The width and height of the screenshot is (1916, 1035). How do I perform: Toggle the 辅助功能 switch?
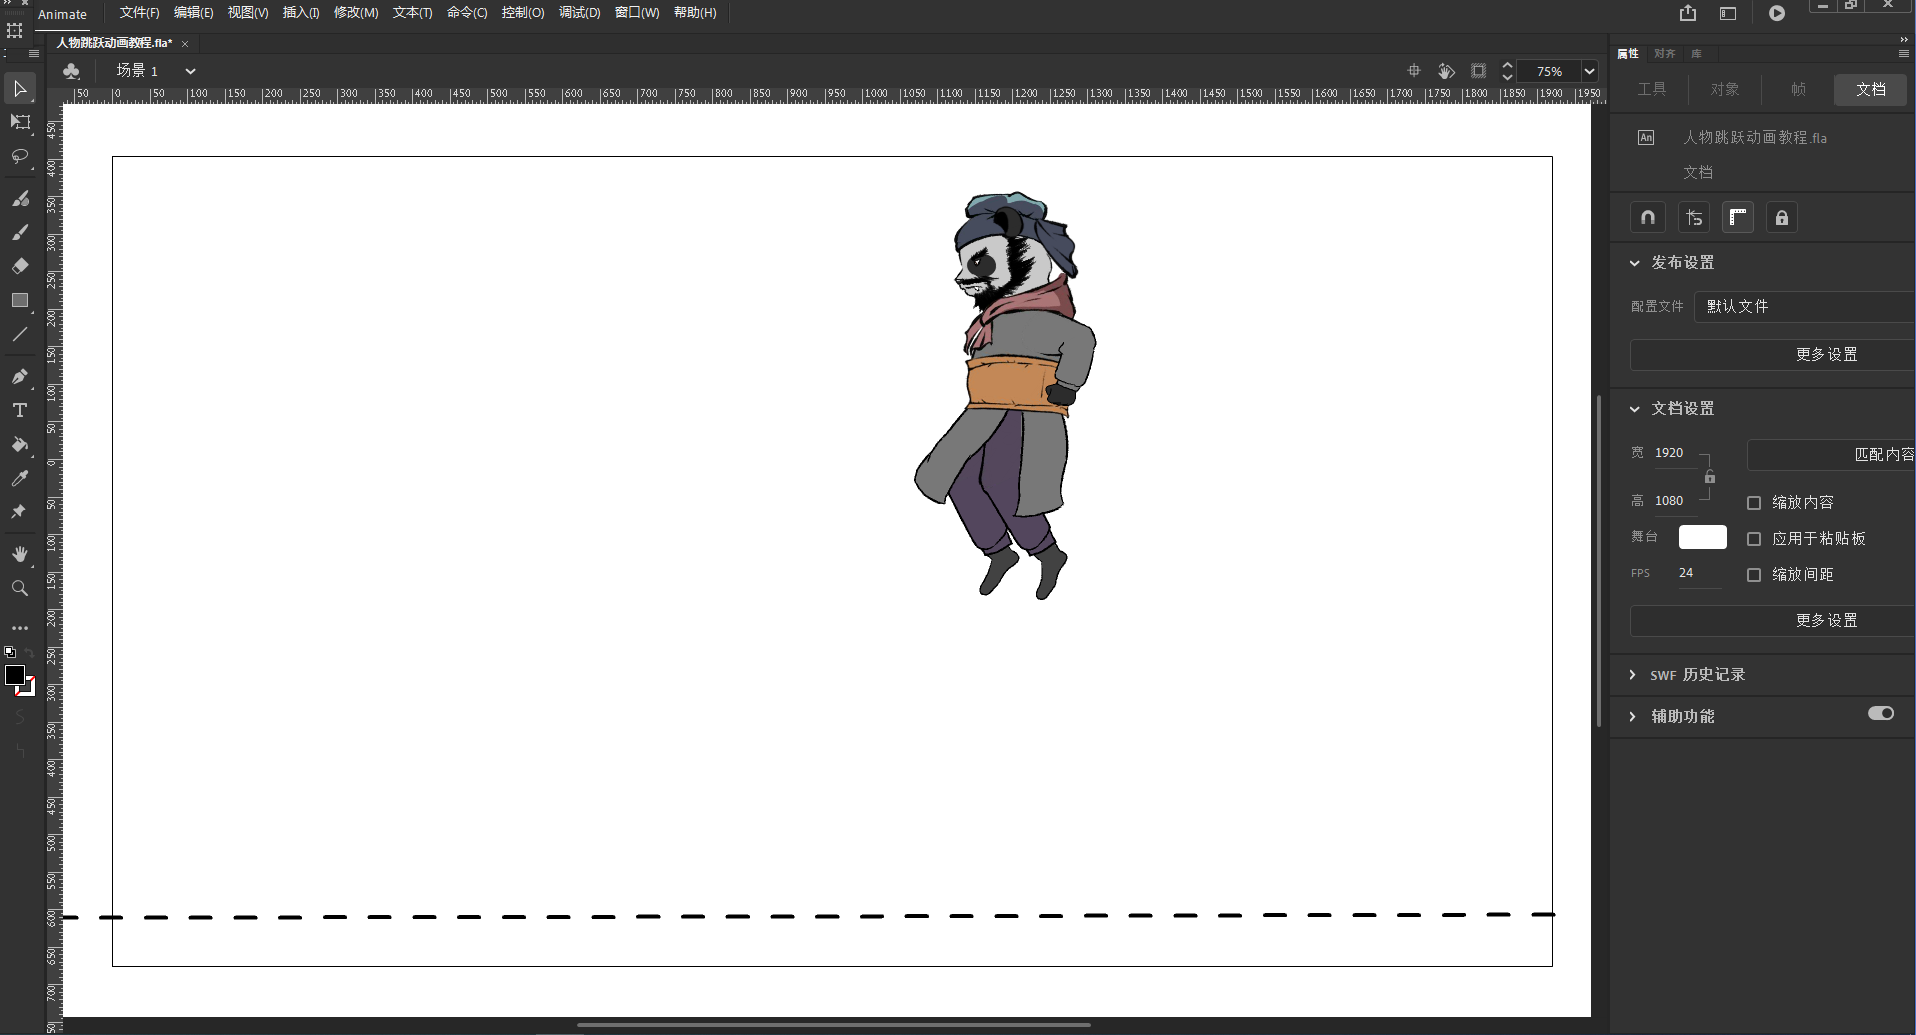1881,713
